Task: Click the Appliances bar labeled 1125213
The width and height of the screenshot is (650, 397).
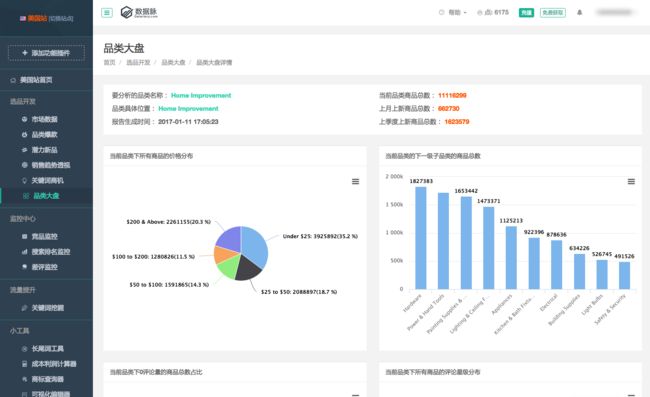Action: pyautogui.click(x=511, y=258)
